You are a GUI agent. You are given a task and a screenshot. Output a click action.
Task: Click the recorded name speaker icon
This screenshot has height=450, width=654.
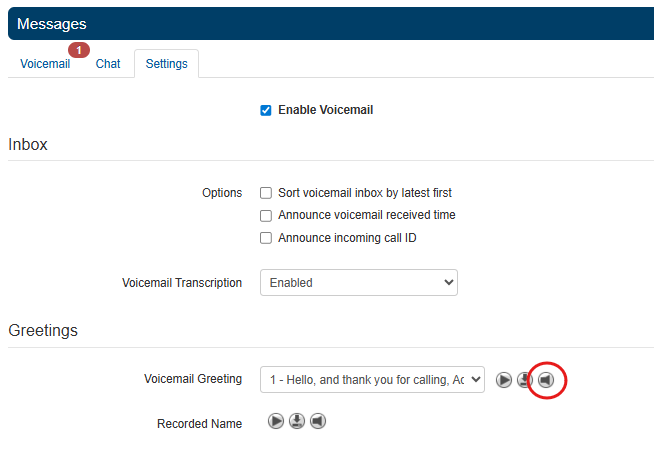click(x=317, y=421)
